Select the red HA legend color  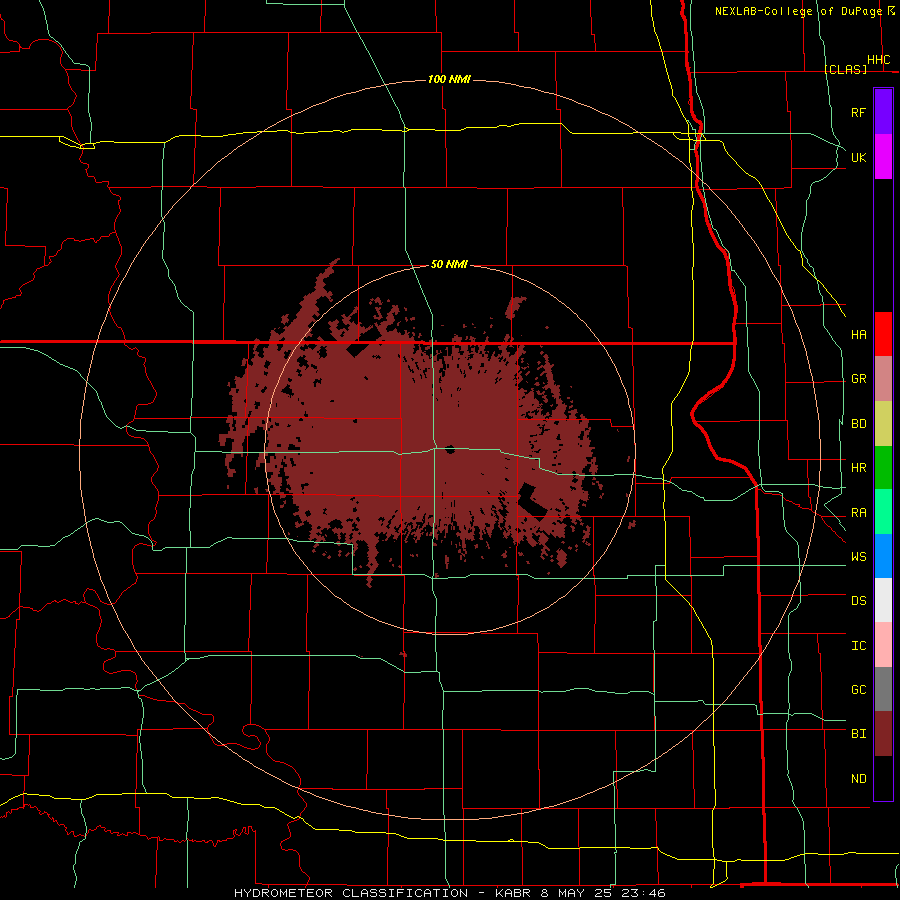[883, 334]
